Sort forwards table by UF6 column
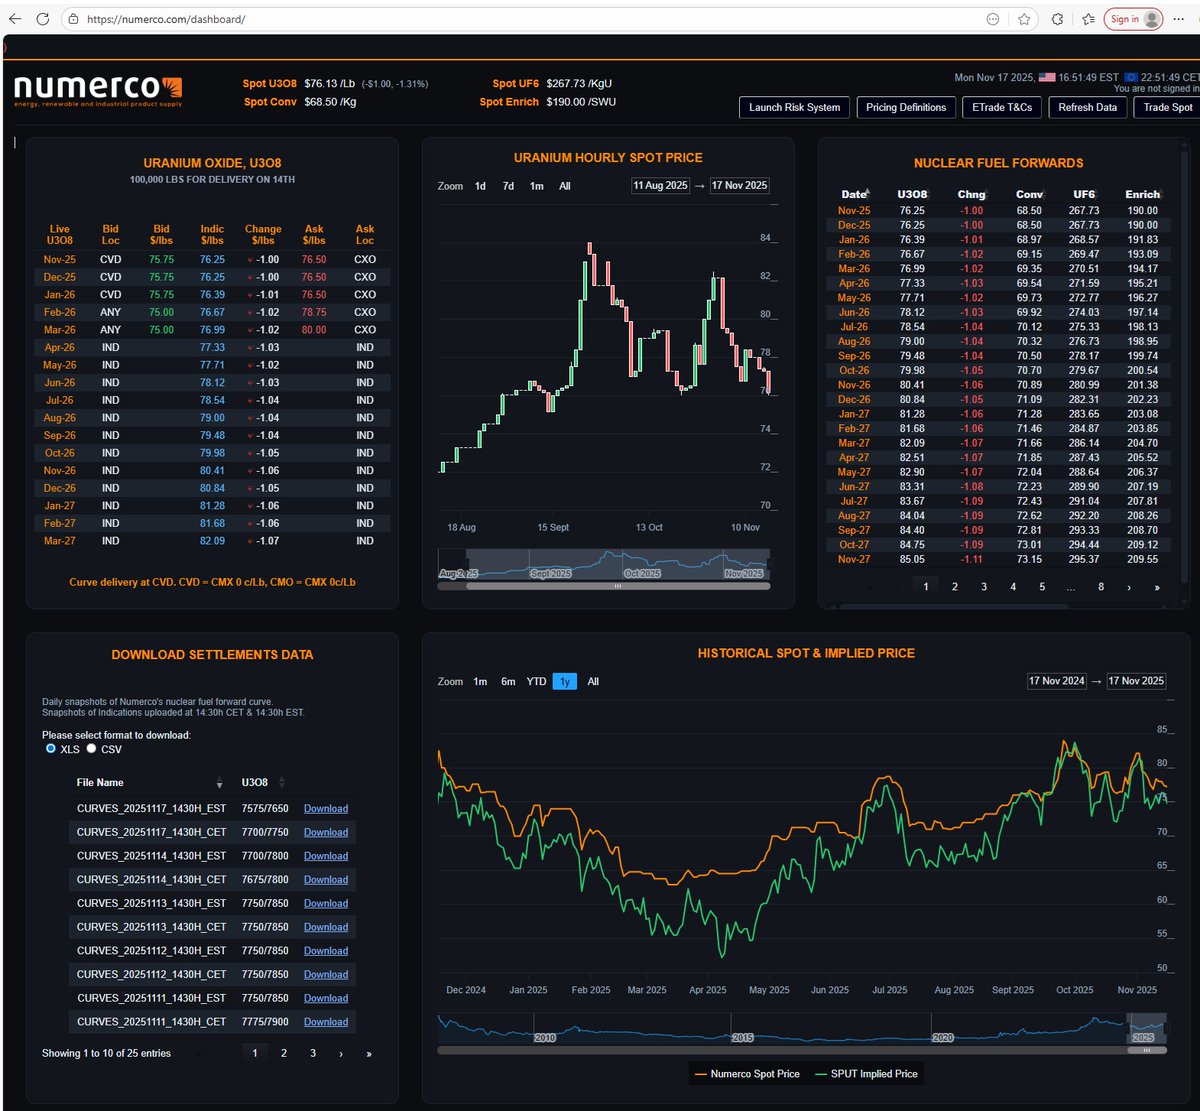The width and height of the screenshot is (1200, 1111). [1085, 194]
